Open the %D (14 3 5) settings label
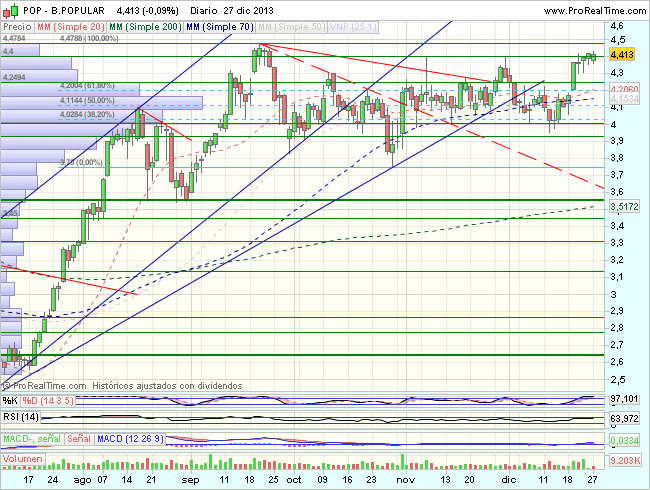Viewport: 650px width, 490px height. point(48,400)
